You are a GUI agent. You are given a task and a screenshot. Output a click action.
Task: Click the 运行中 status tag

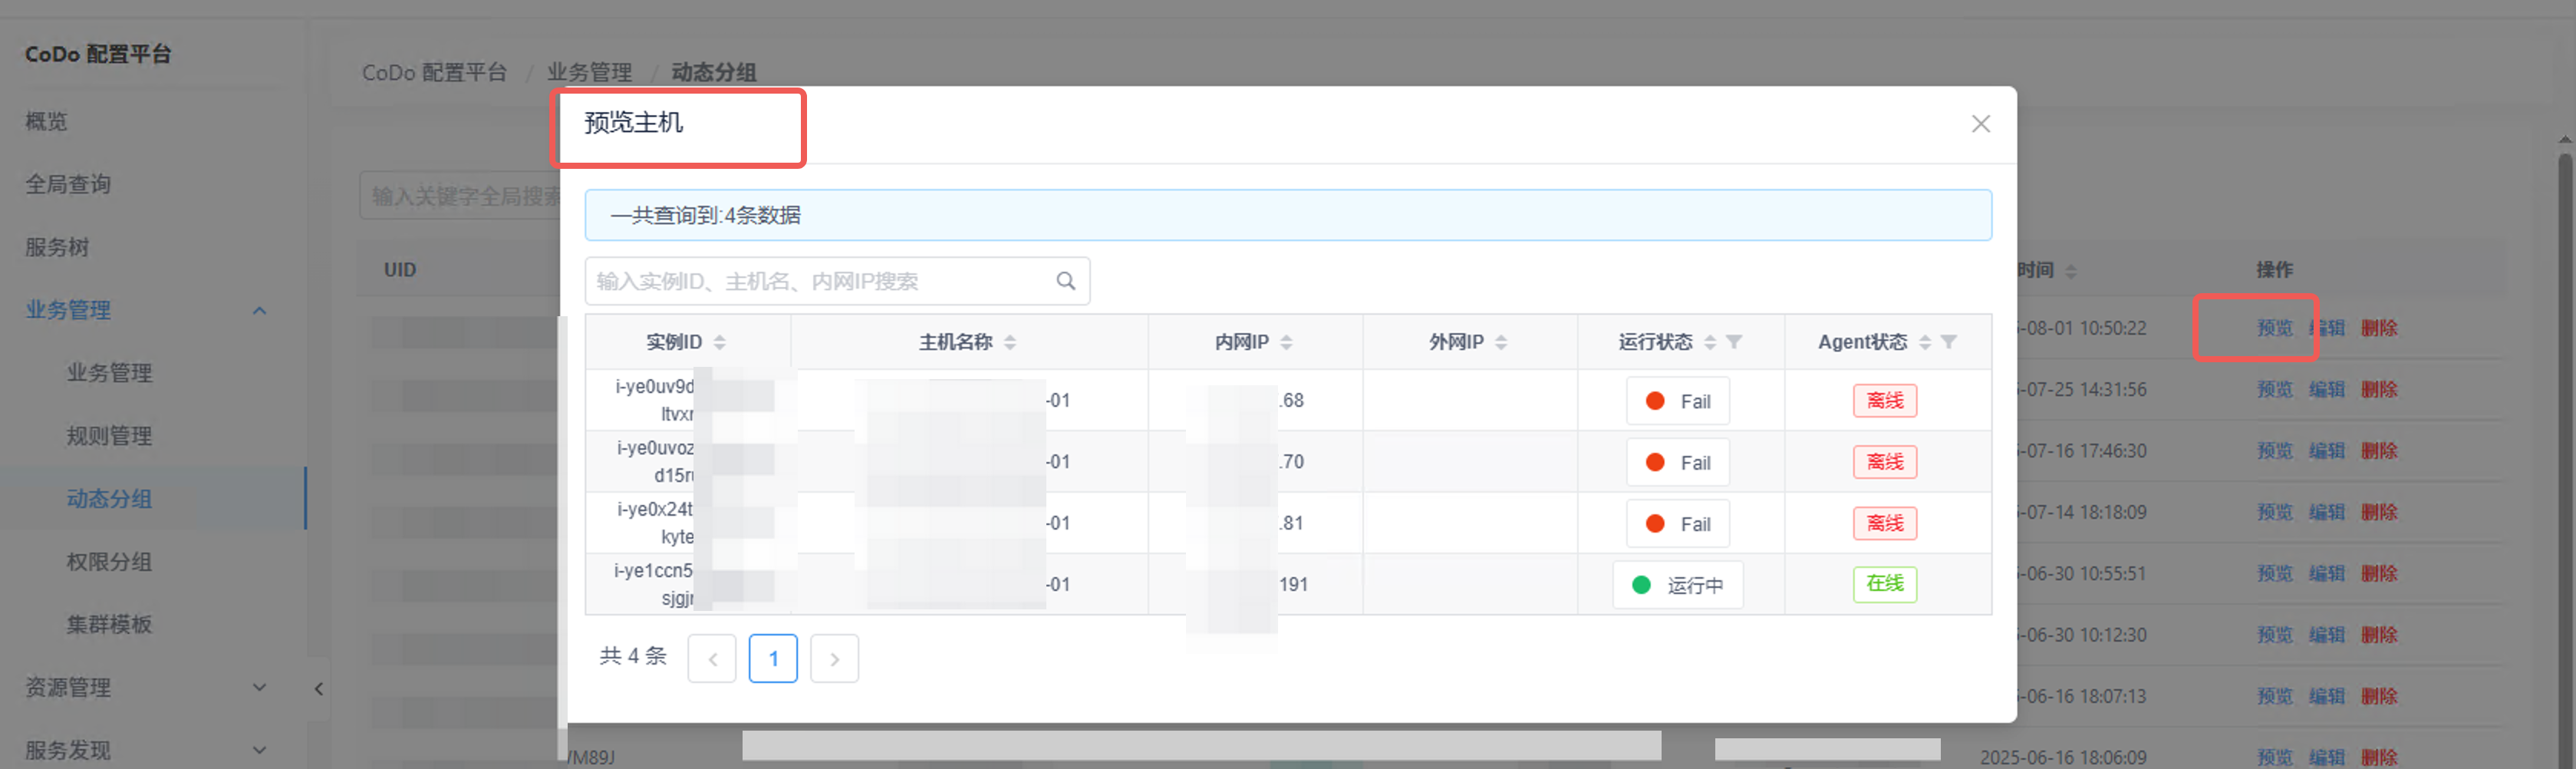click(1677, 585)
